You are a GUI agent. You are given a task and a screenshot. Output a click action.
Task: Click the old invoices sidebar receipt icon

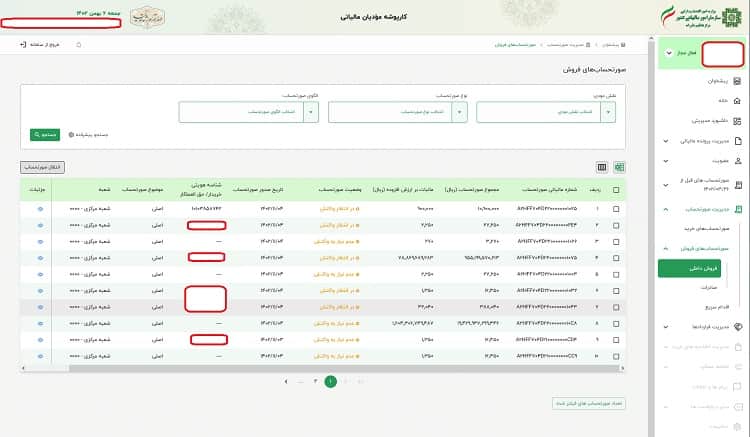pyautogui.click(x=739, y=185)
